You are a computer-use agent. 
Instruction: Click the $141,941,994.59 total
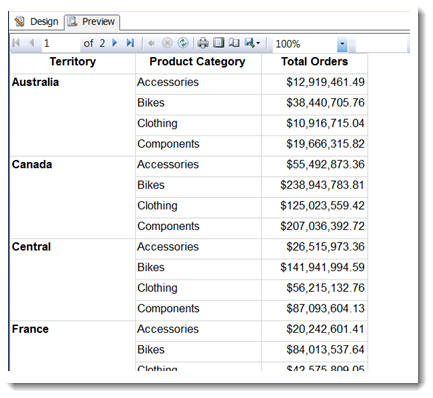pos(315,268)
